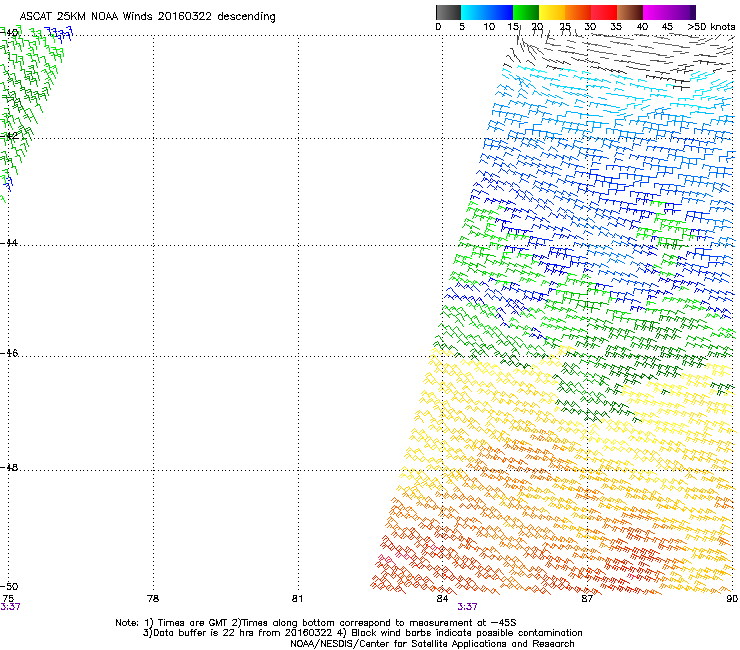This screenshot has width=740, height=650.
Task: Click the '20' legend scale label
Action: coord(538,27)
